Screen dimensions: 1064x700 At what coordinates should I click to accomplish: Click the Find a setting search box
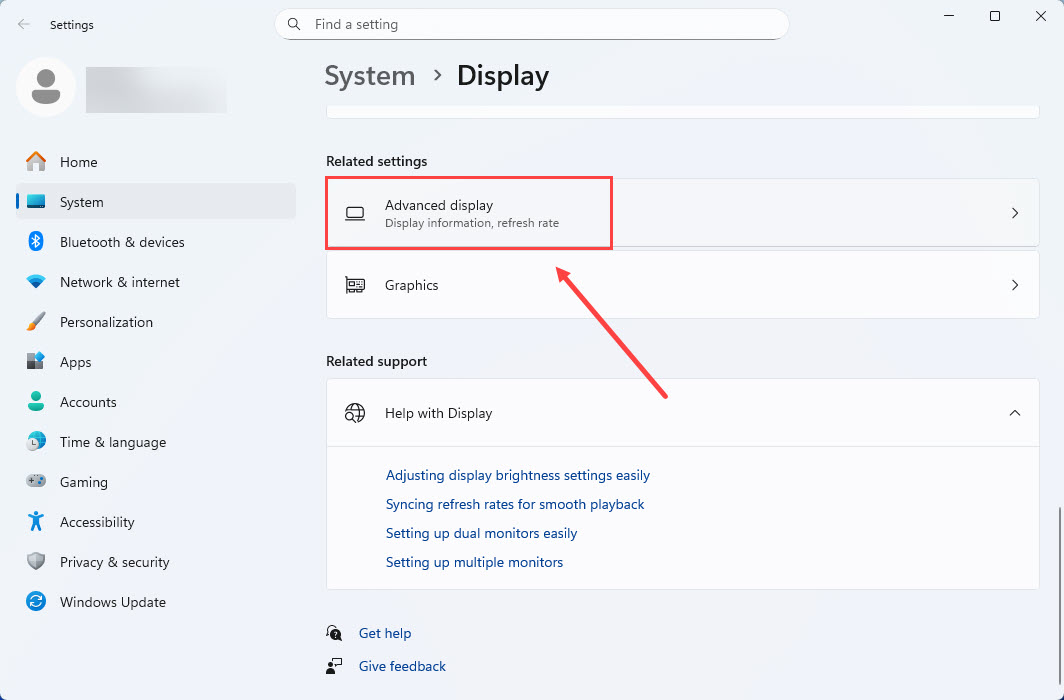[540, 24]
